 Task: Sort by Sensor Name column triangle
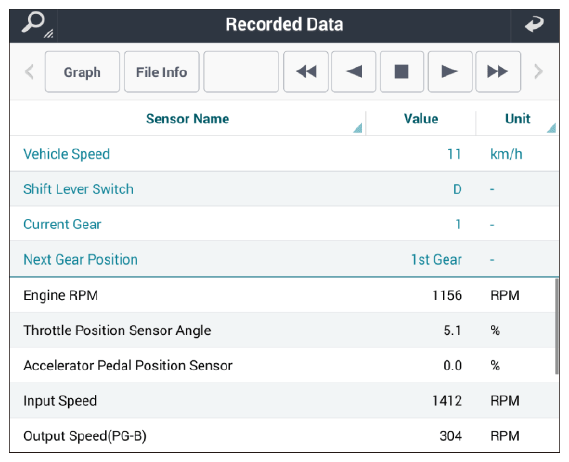tap(358, 128)
